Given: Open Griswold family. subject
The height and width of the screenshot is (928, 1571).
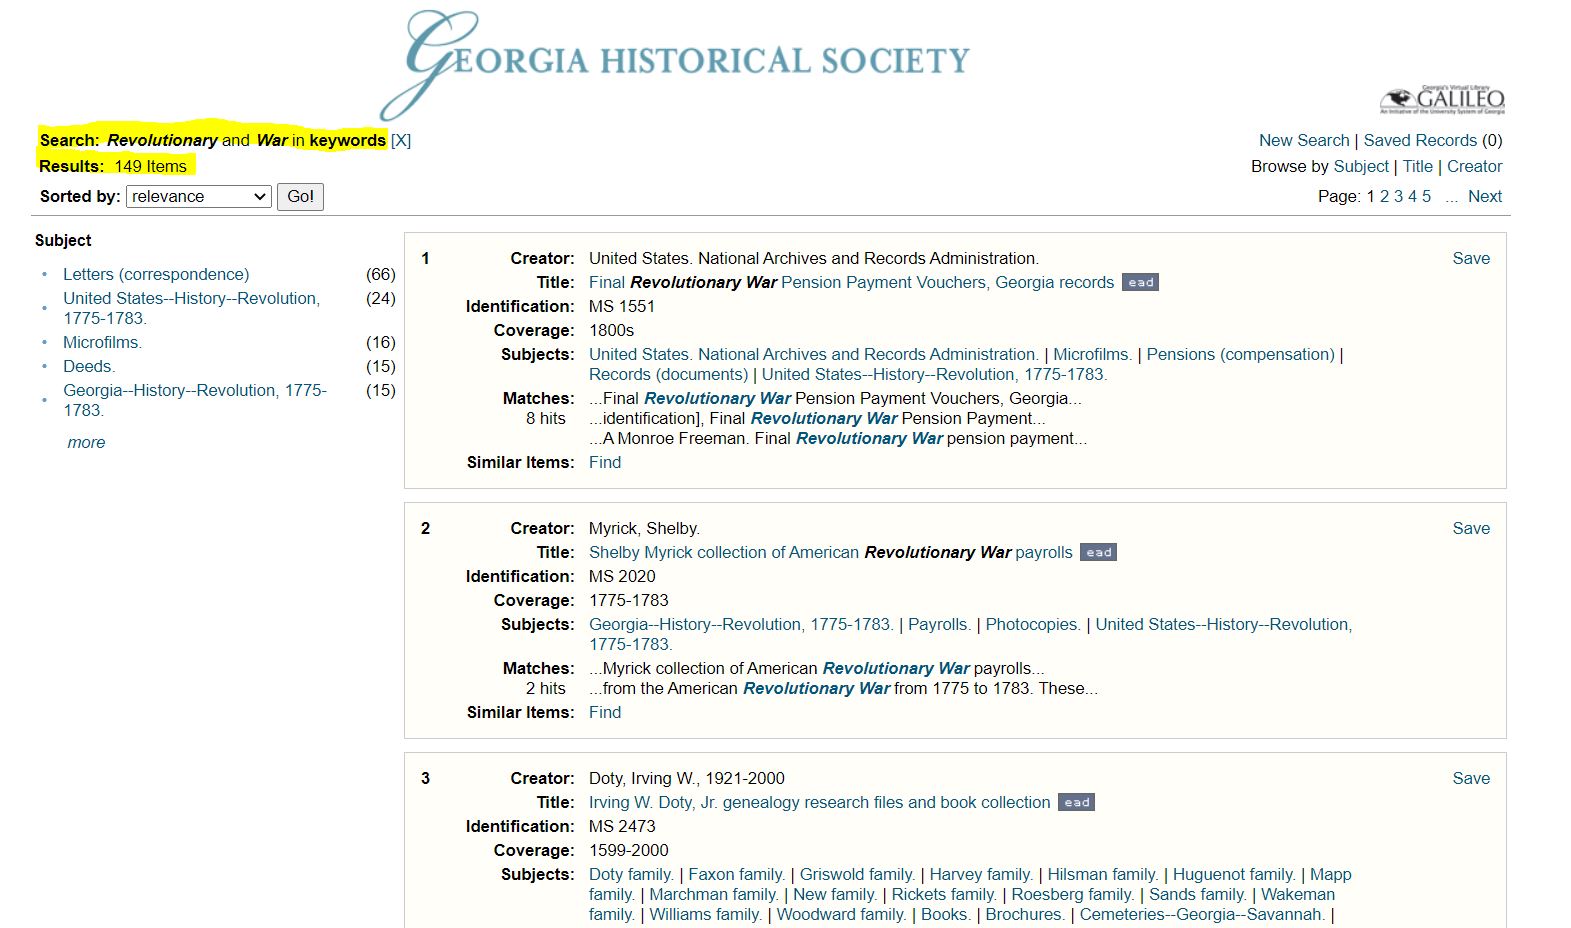Looking at the screenshot, I should (857, 874).
